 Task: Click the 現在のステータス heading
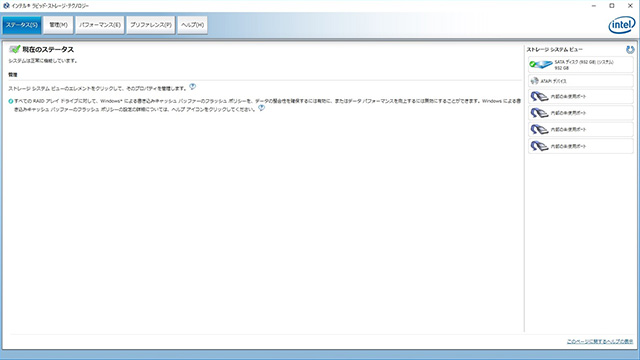coord(48,49)
